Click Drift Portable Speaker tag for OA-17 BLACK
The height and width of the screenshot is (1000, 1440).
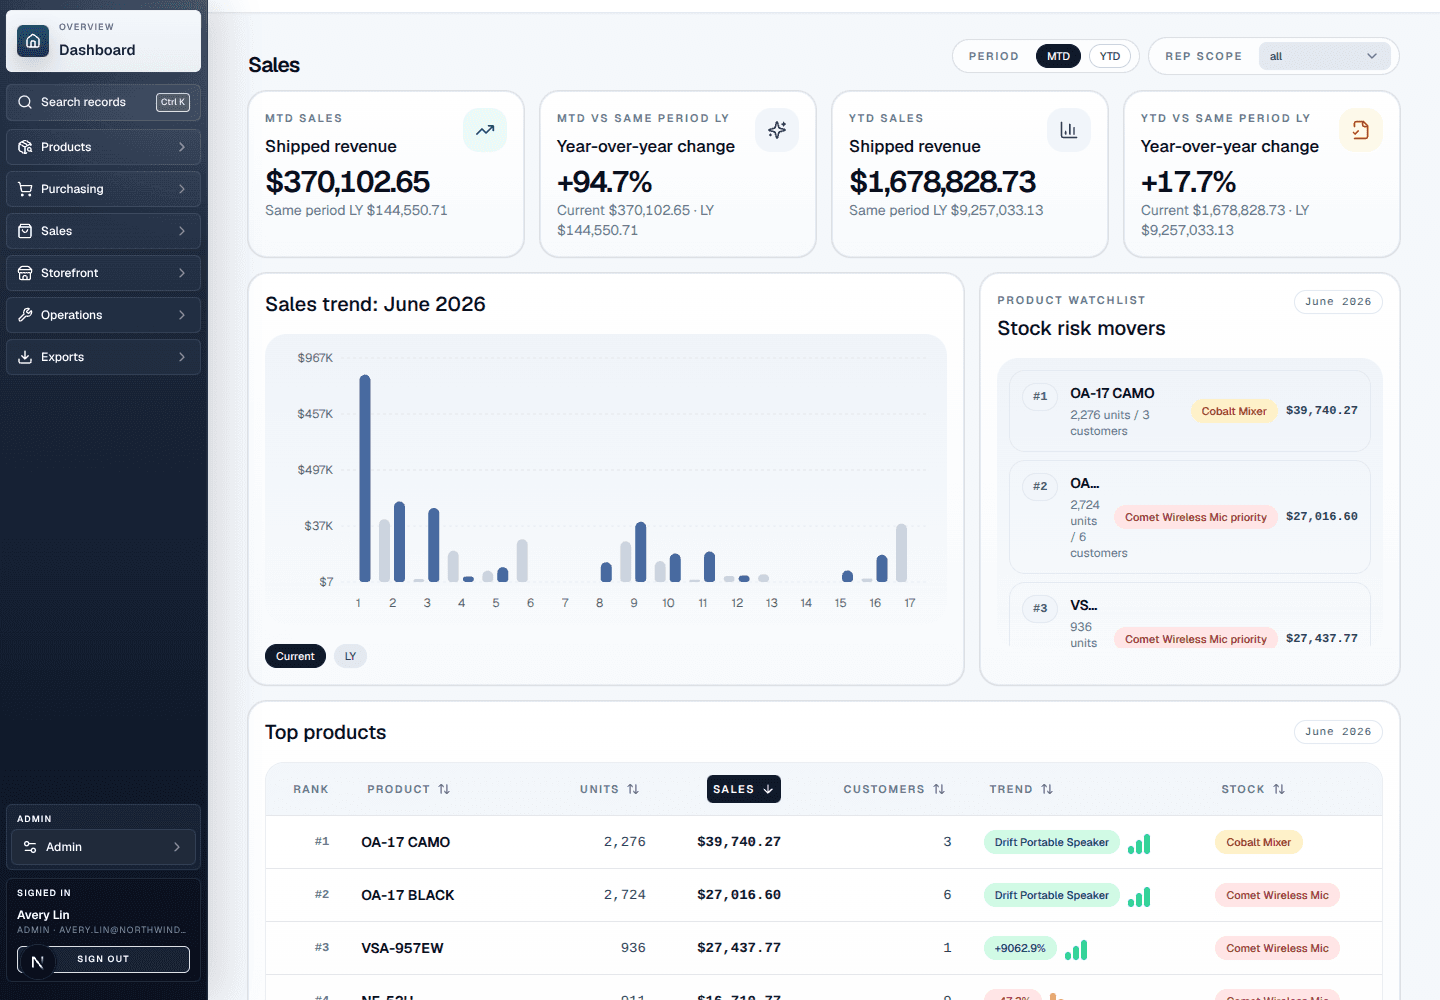(x=1052, y=895)
